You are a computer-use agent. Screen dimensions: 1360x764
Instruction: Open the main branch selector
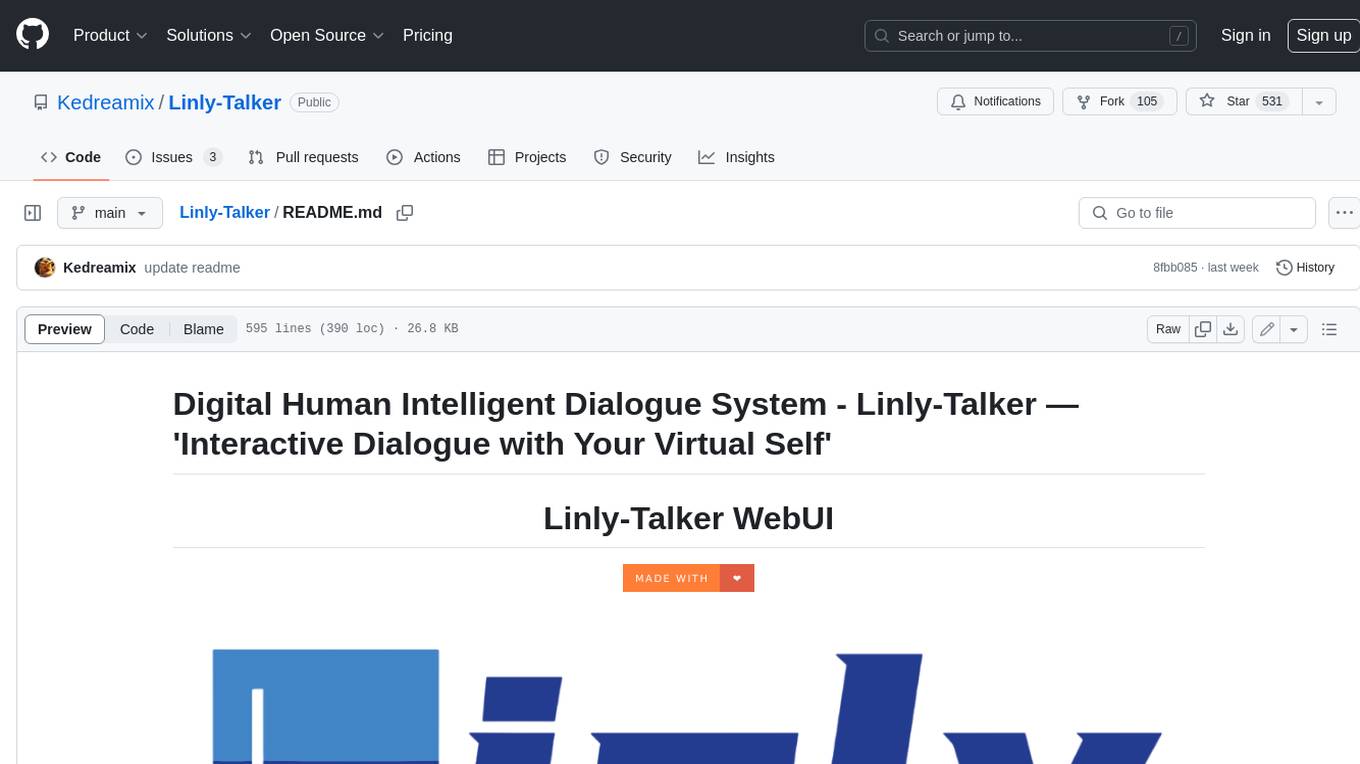(x=110, y=213)
